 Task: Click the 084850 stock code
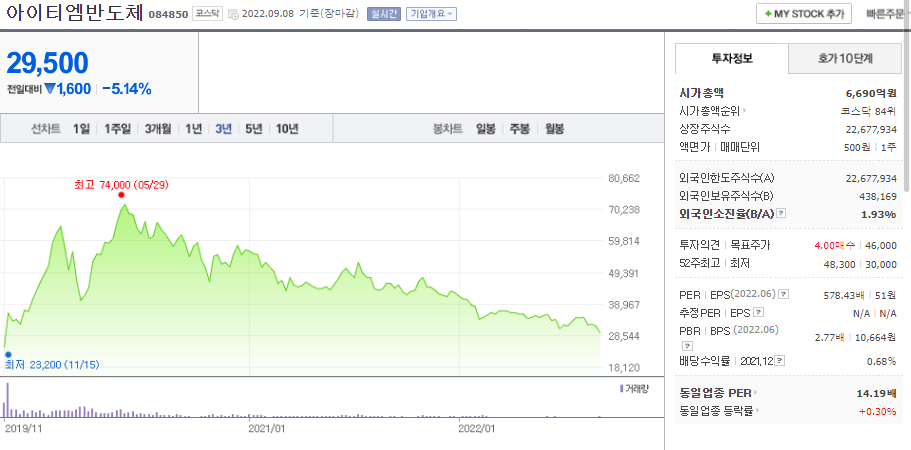click(168, 15)
